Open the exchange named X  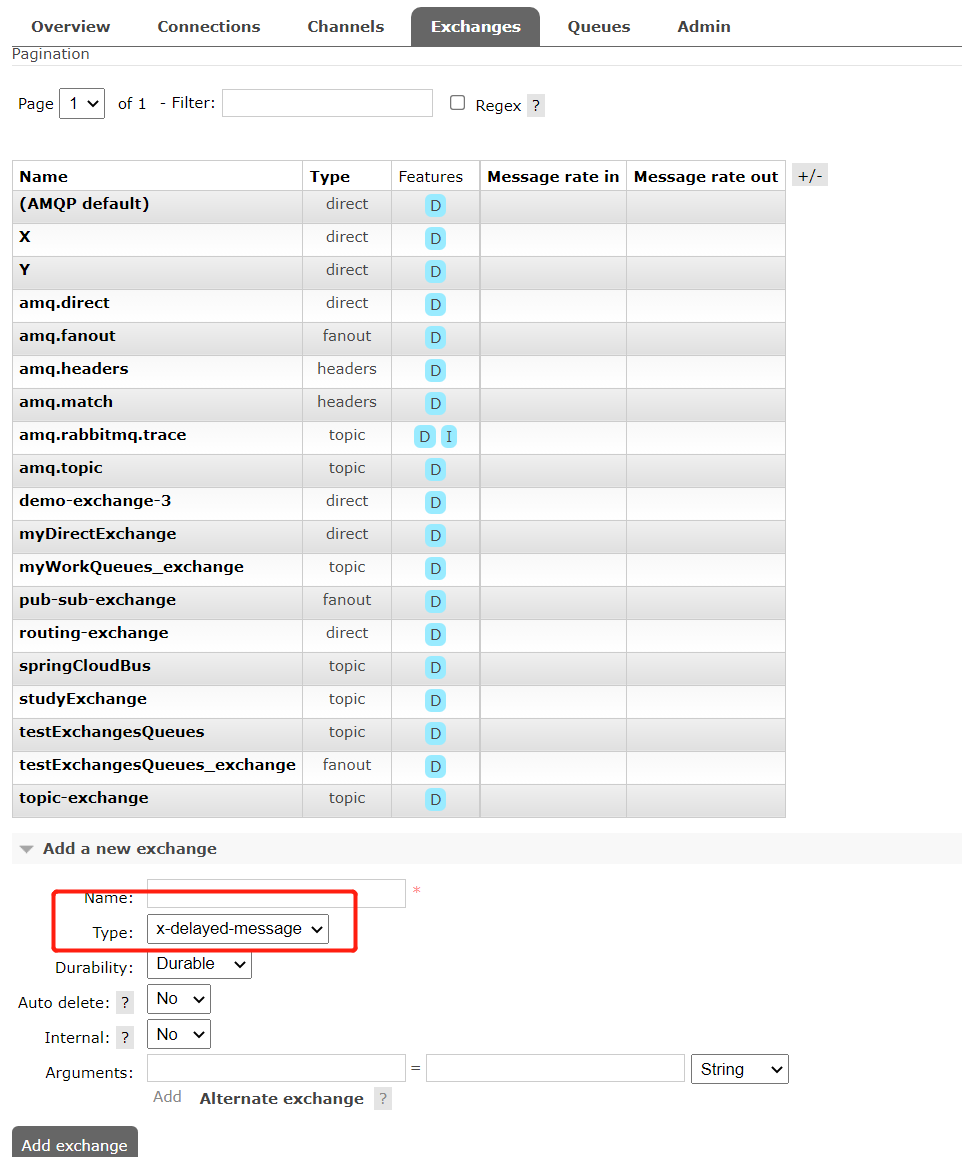coord(25,237)
